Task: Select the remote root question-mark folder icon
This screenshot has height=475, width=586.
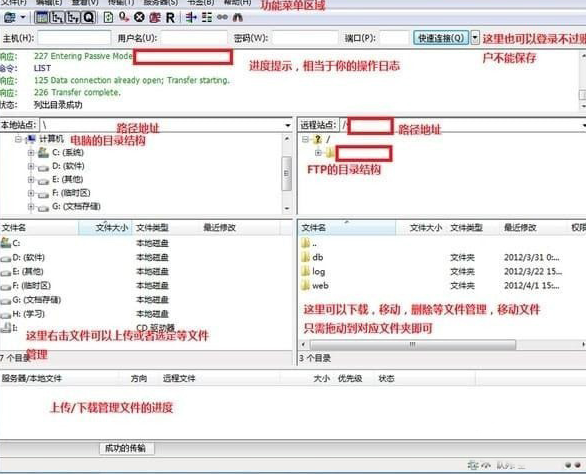Action: point(317,139)
